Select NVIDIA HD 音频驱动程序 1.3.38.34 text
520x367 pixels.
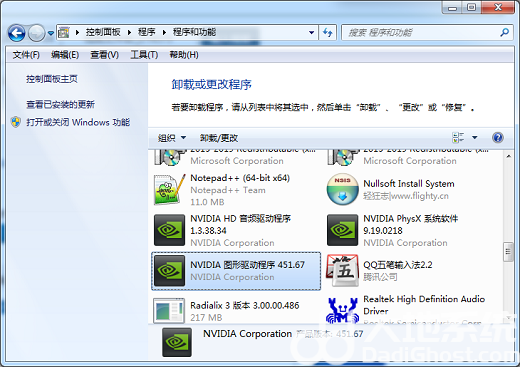tap(240, 225)
